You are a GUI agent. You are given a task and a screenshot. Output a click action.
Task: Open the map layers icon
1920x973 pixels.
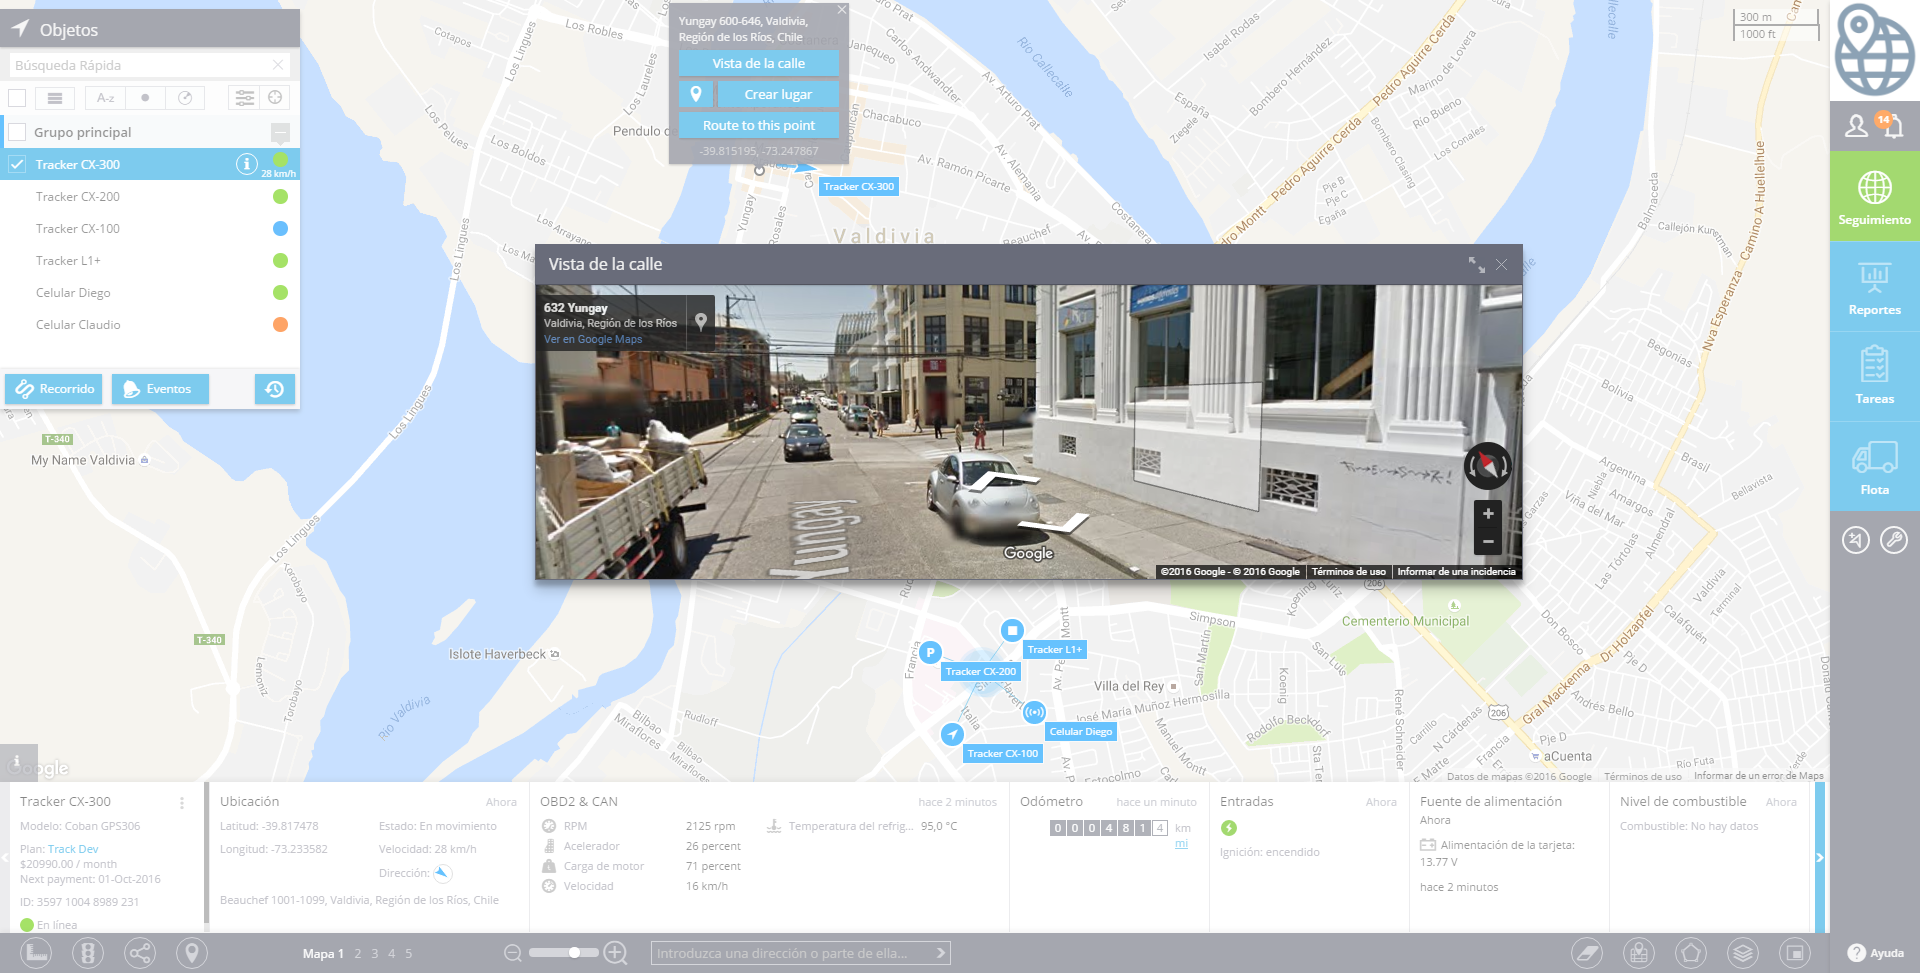tap(1743, 953)
